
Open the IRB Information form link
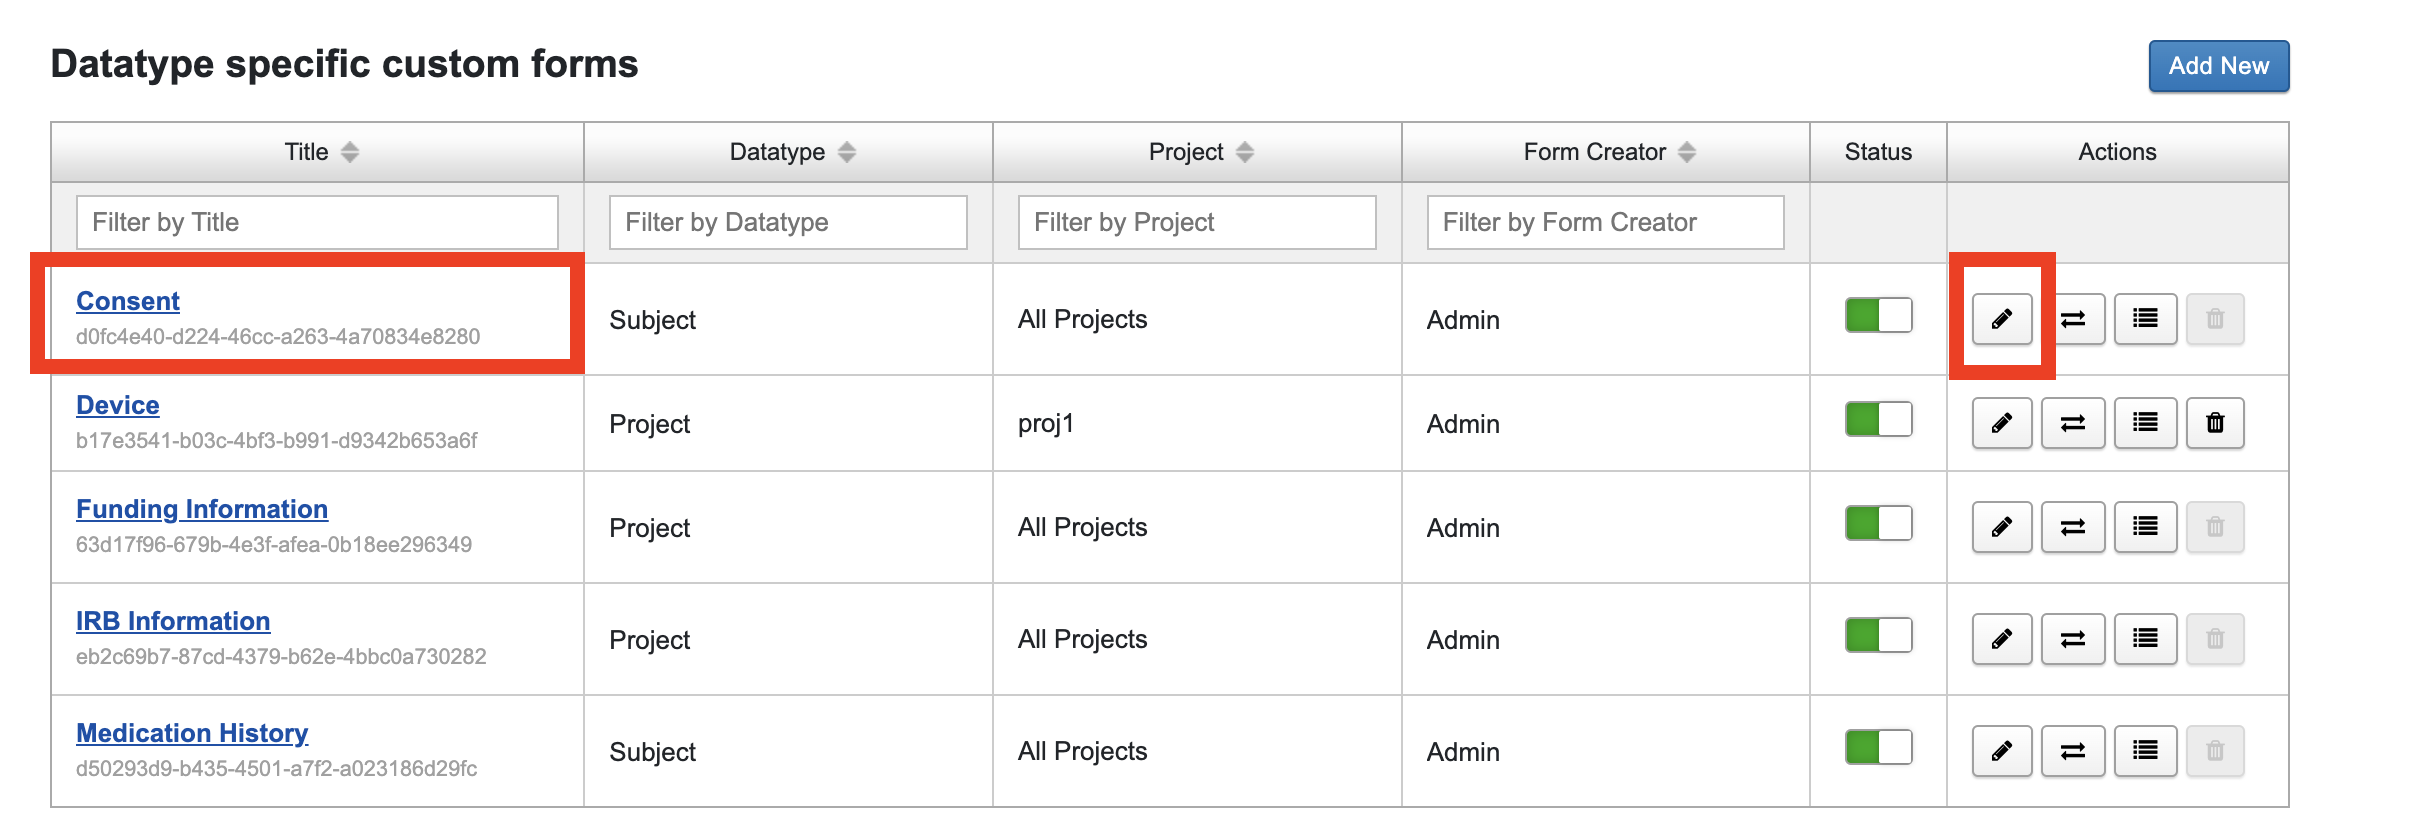[172, 620]
